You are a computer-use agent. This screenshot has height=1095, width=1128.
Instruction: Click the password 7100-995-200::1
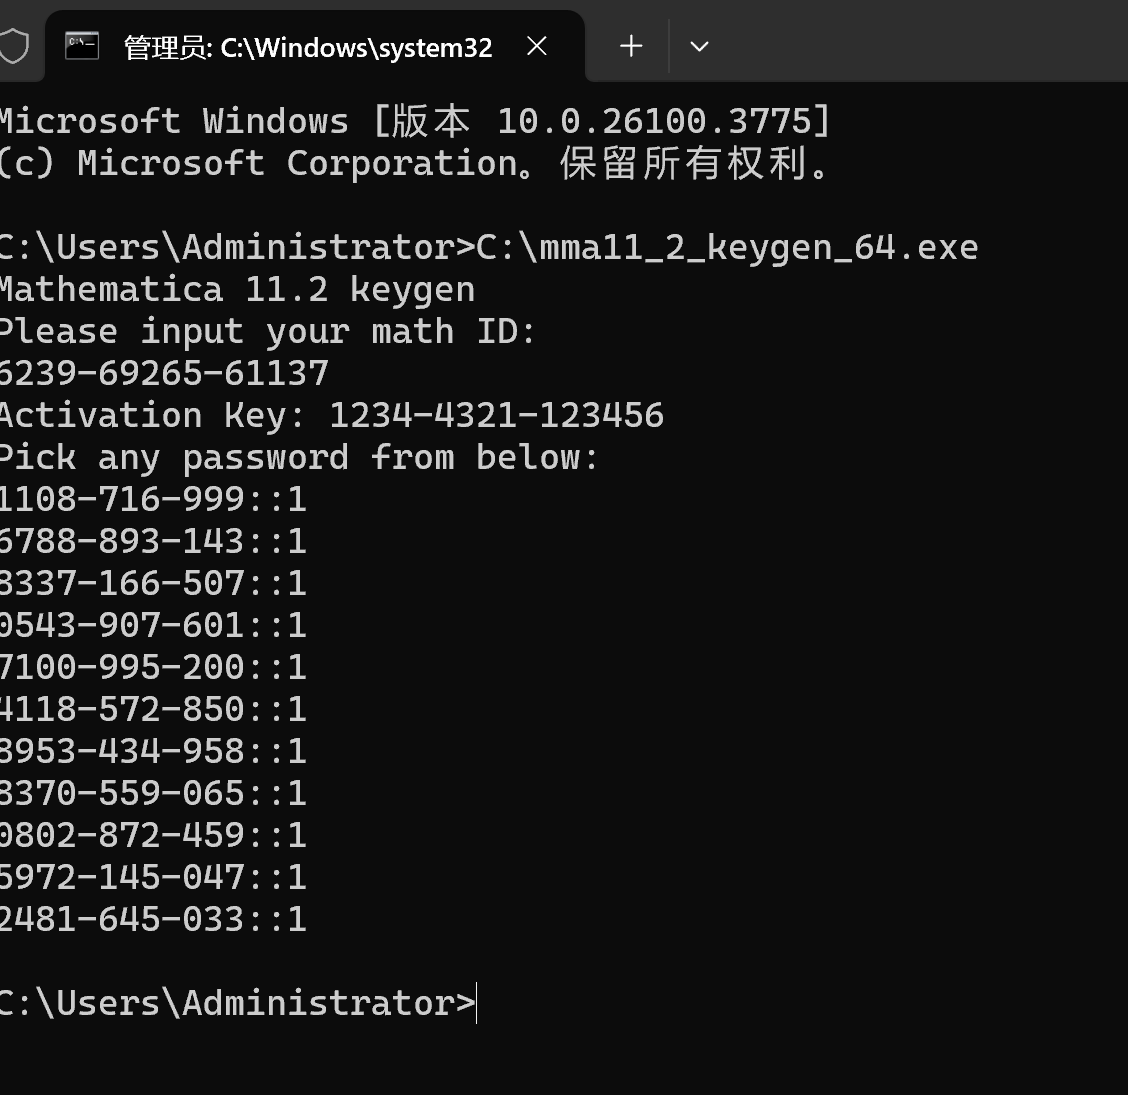tap(153, 668)
